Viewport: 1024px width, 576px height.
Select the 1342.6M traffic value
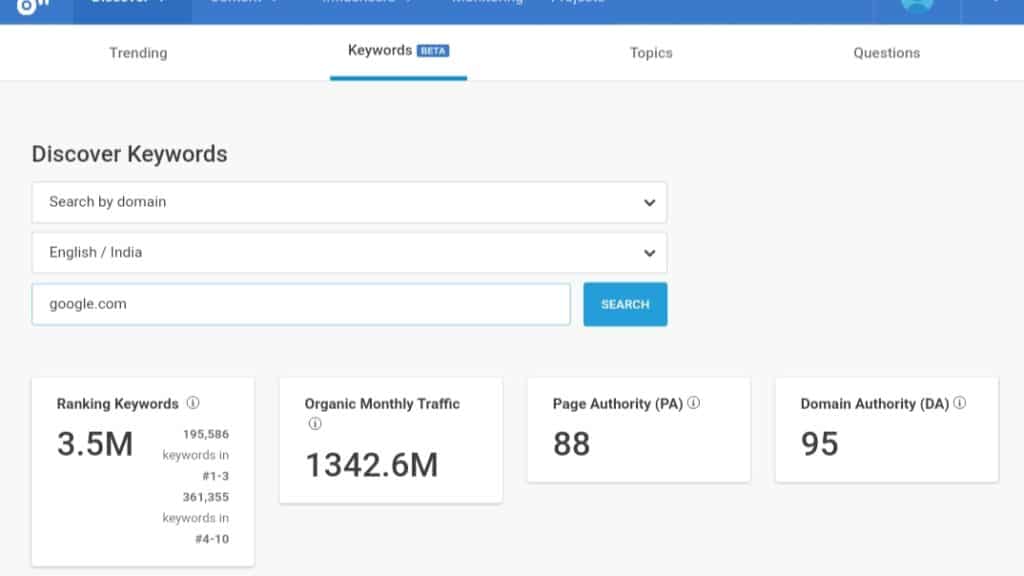pos(372,465)
